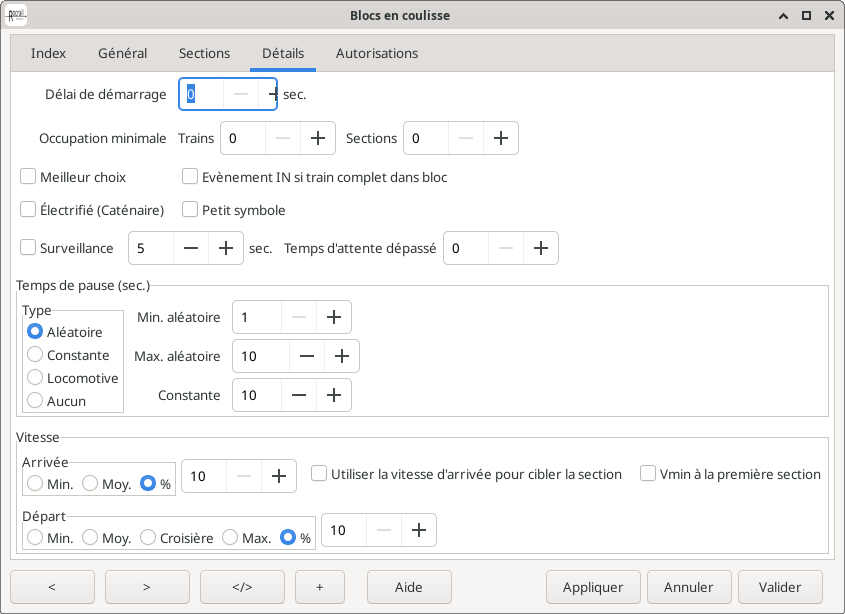The height and width of the screenshot is (614, 845).
Task: Decrease the Max. aléatoire pause time
Action: 307,356
